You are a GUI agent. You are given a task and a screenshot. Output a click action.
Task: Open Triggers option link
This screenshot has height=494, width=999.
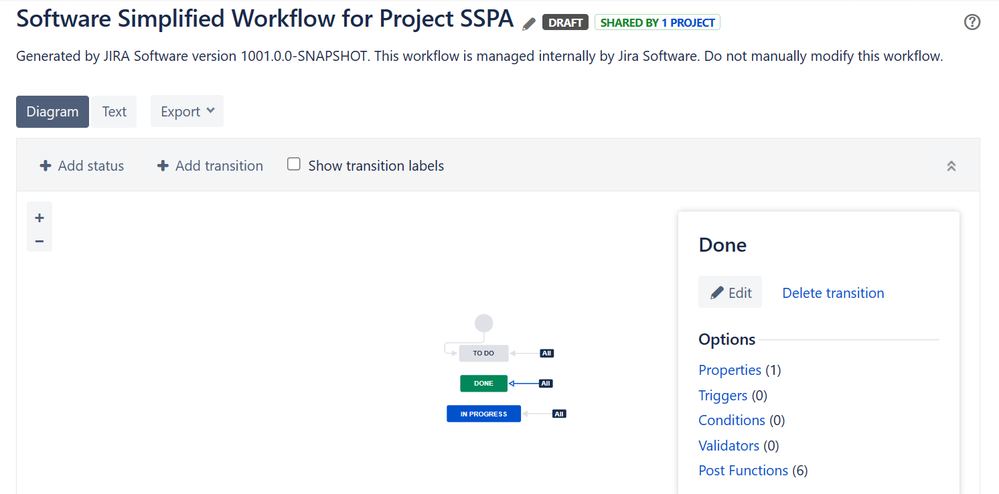722,395
